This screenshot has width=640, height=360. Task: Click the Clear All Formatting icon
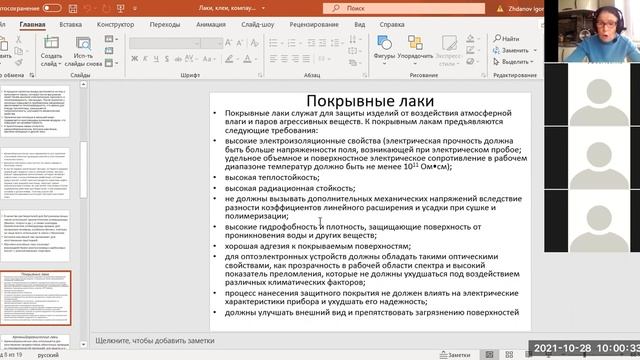click(254, 43)
